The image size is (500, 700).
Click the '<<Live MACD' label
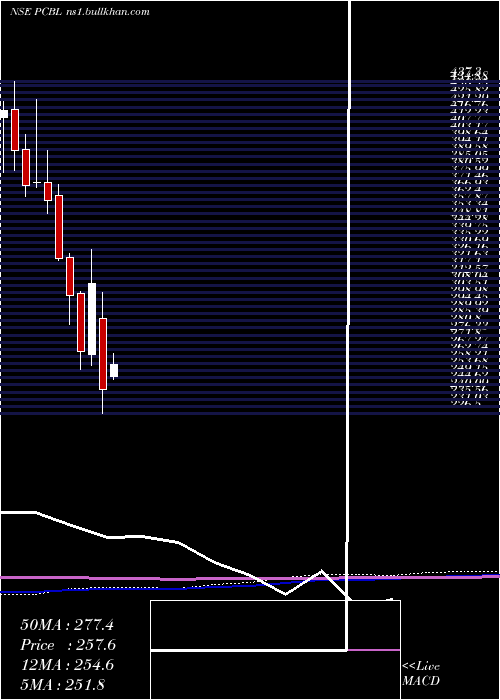pyautogui.click(x=421, y=674)
